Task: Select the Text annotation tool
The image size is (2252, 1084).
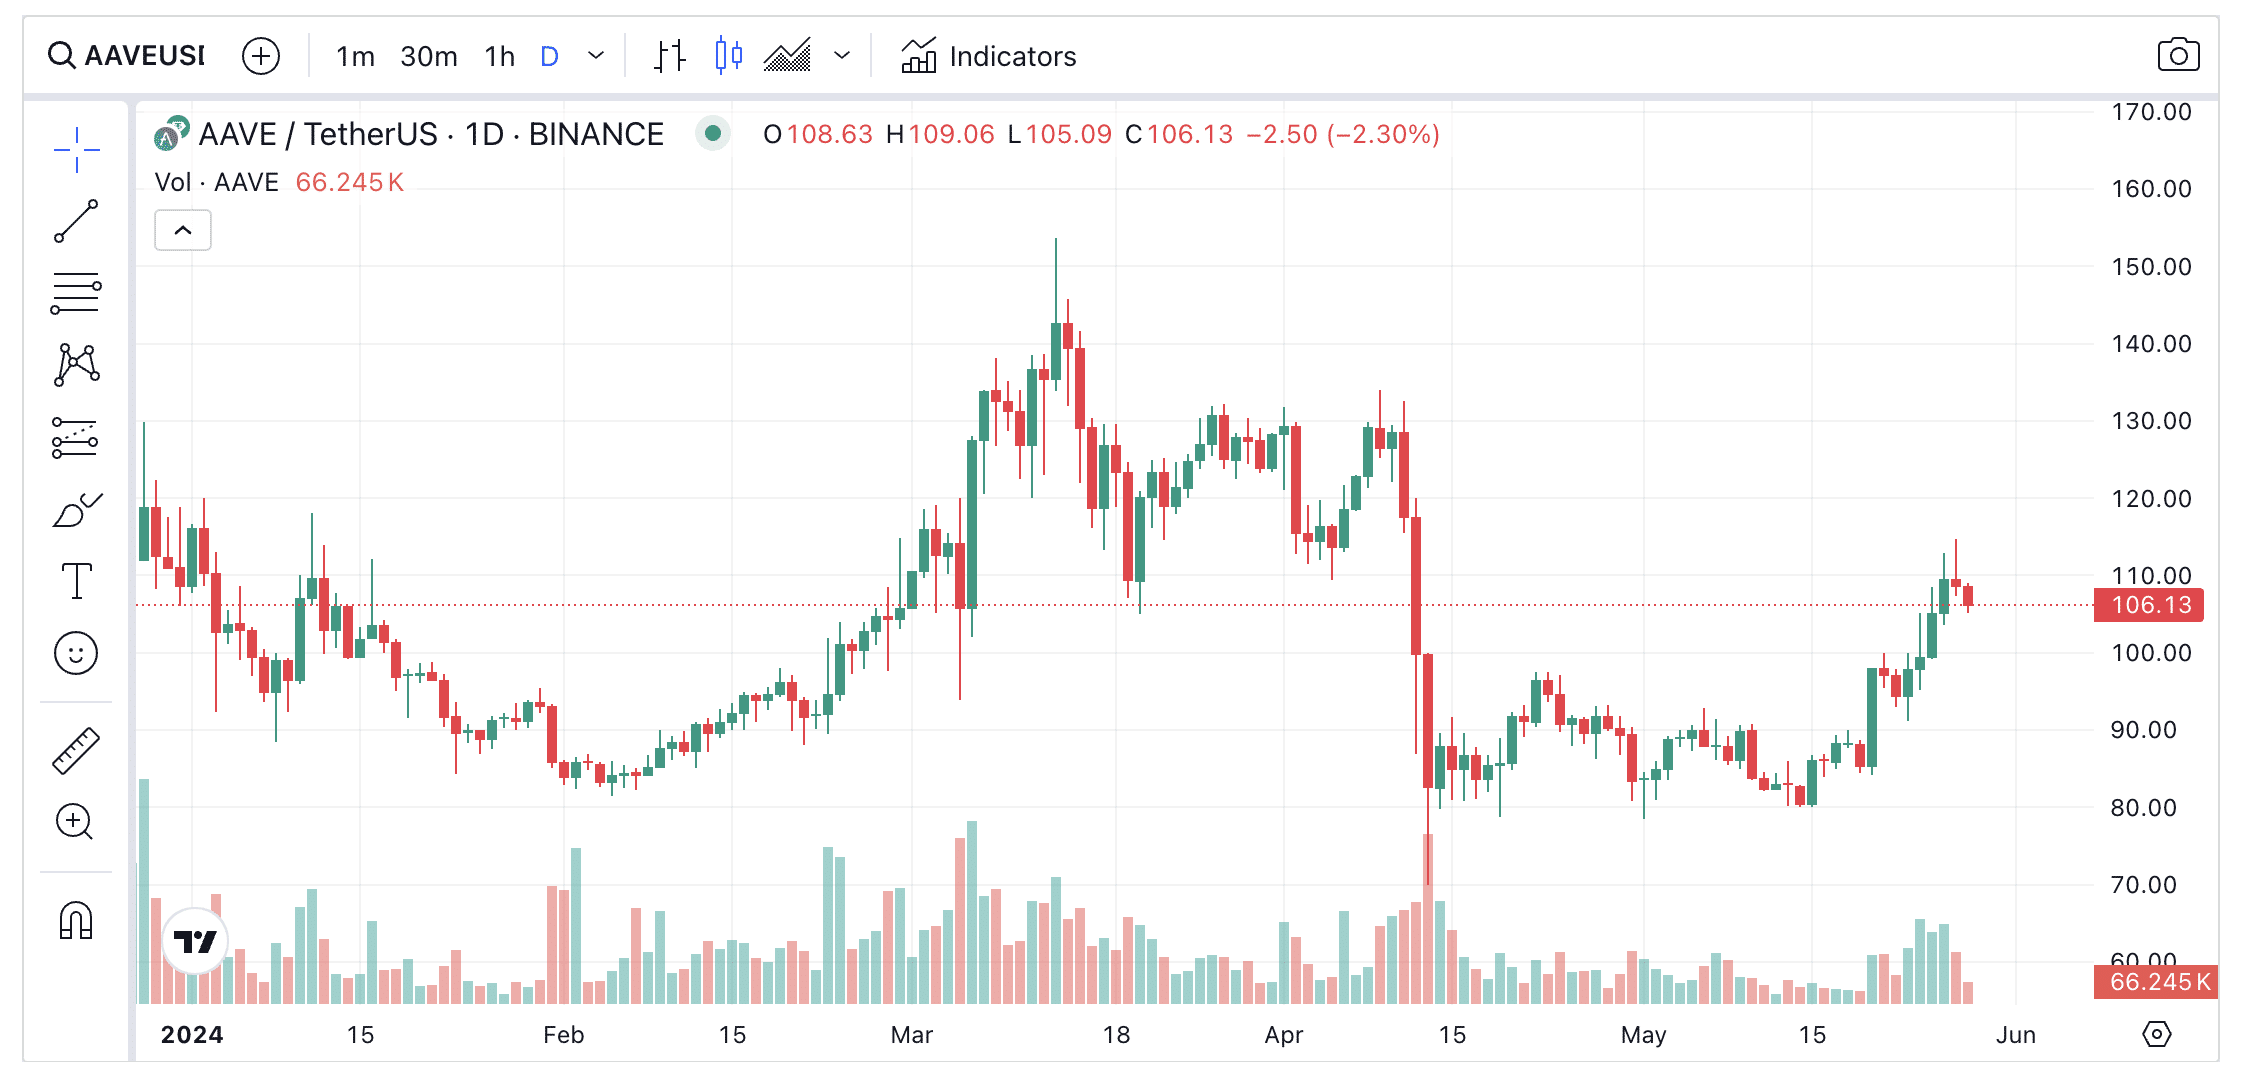Action: click(76, 581)
